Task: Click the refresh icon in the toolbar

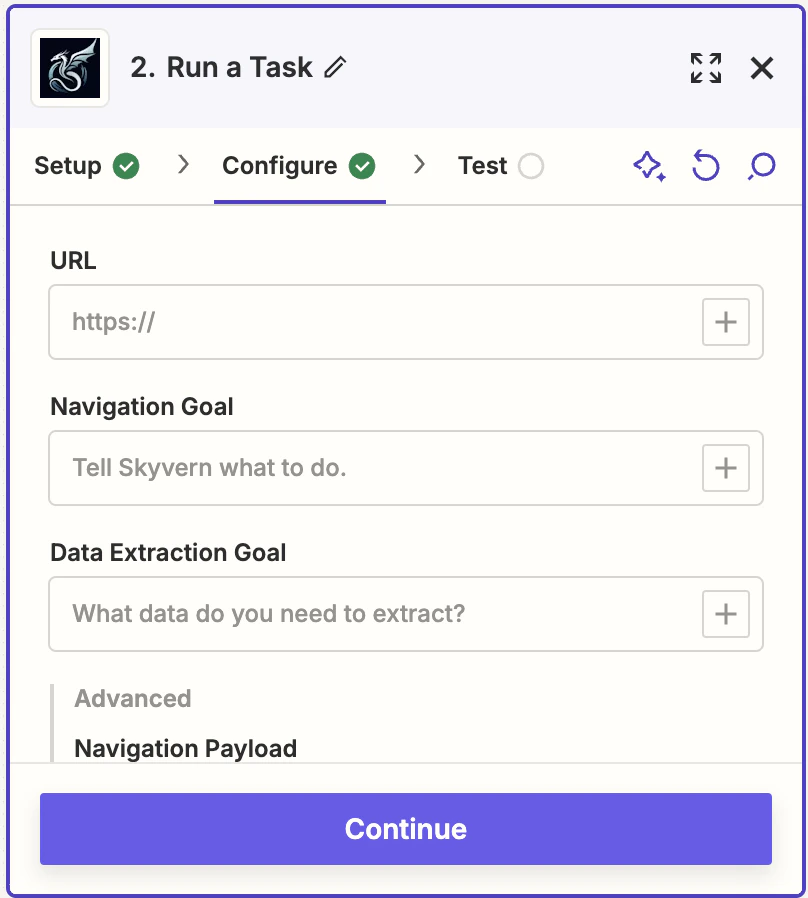Action: 706,166
